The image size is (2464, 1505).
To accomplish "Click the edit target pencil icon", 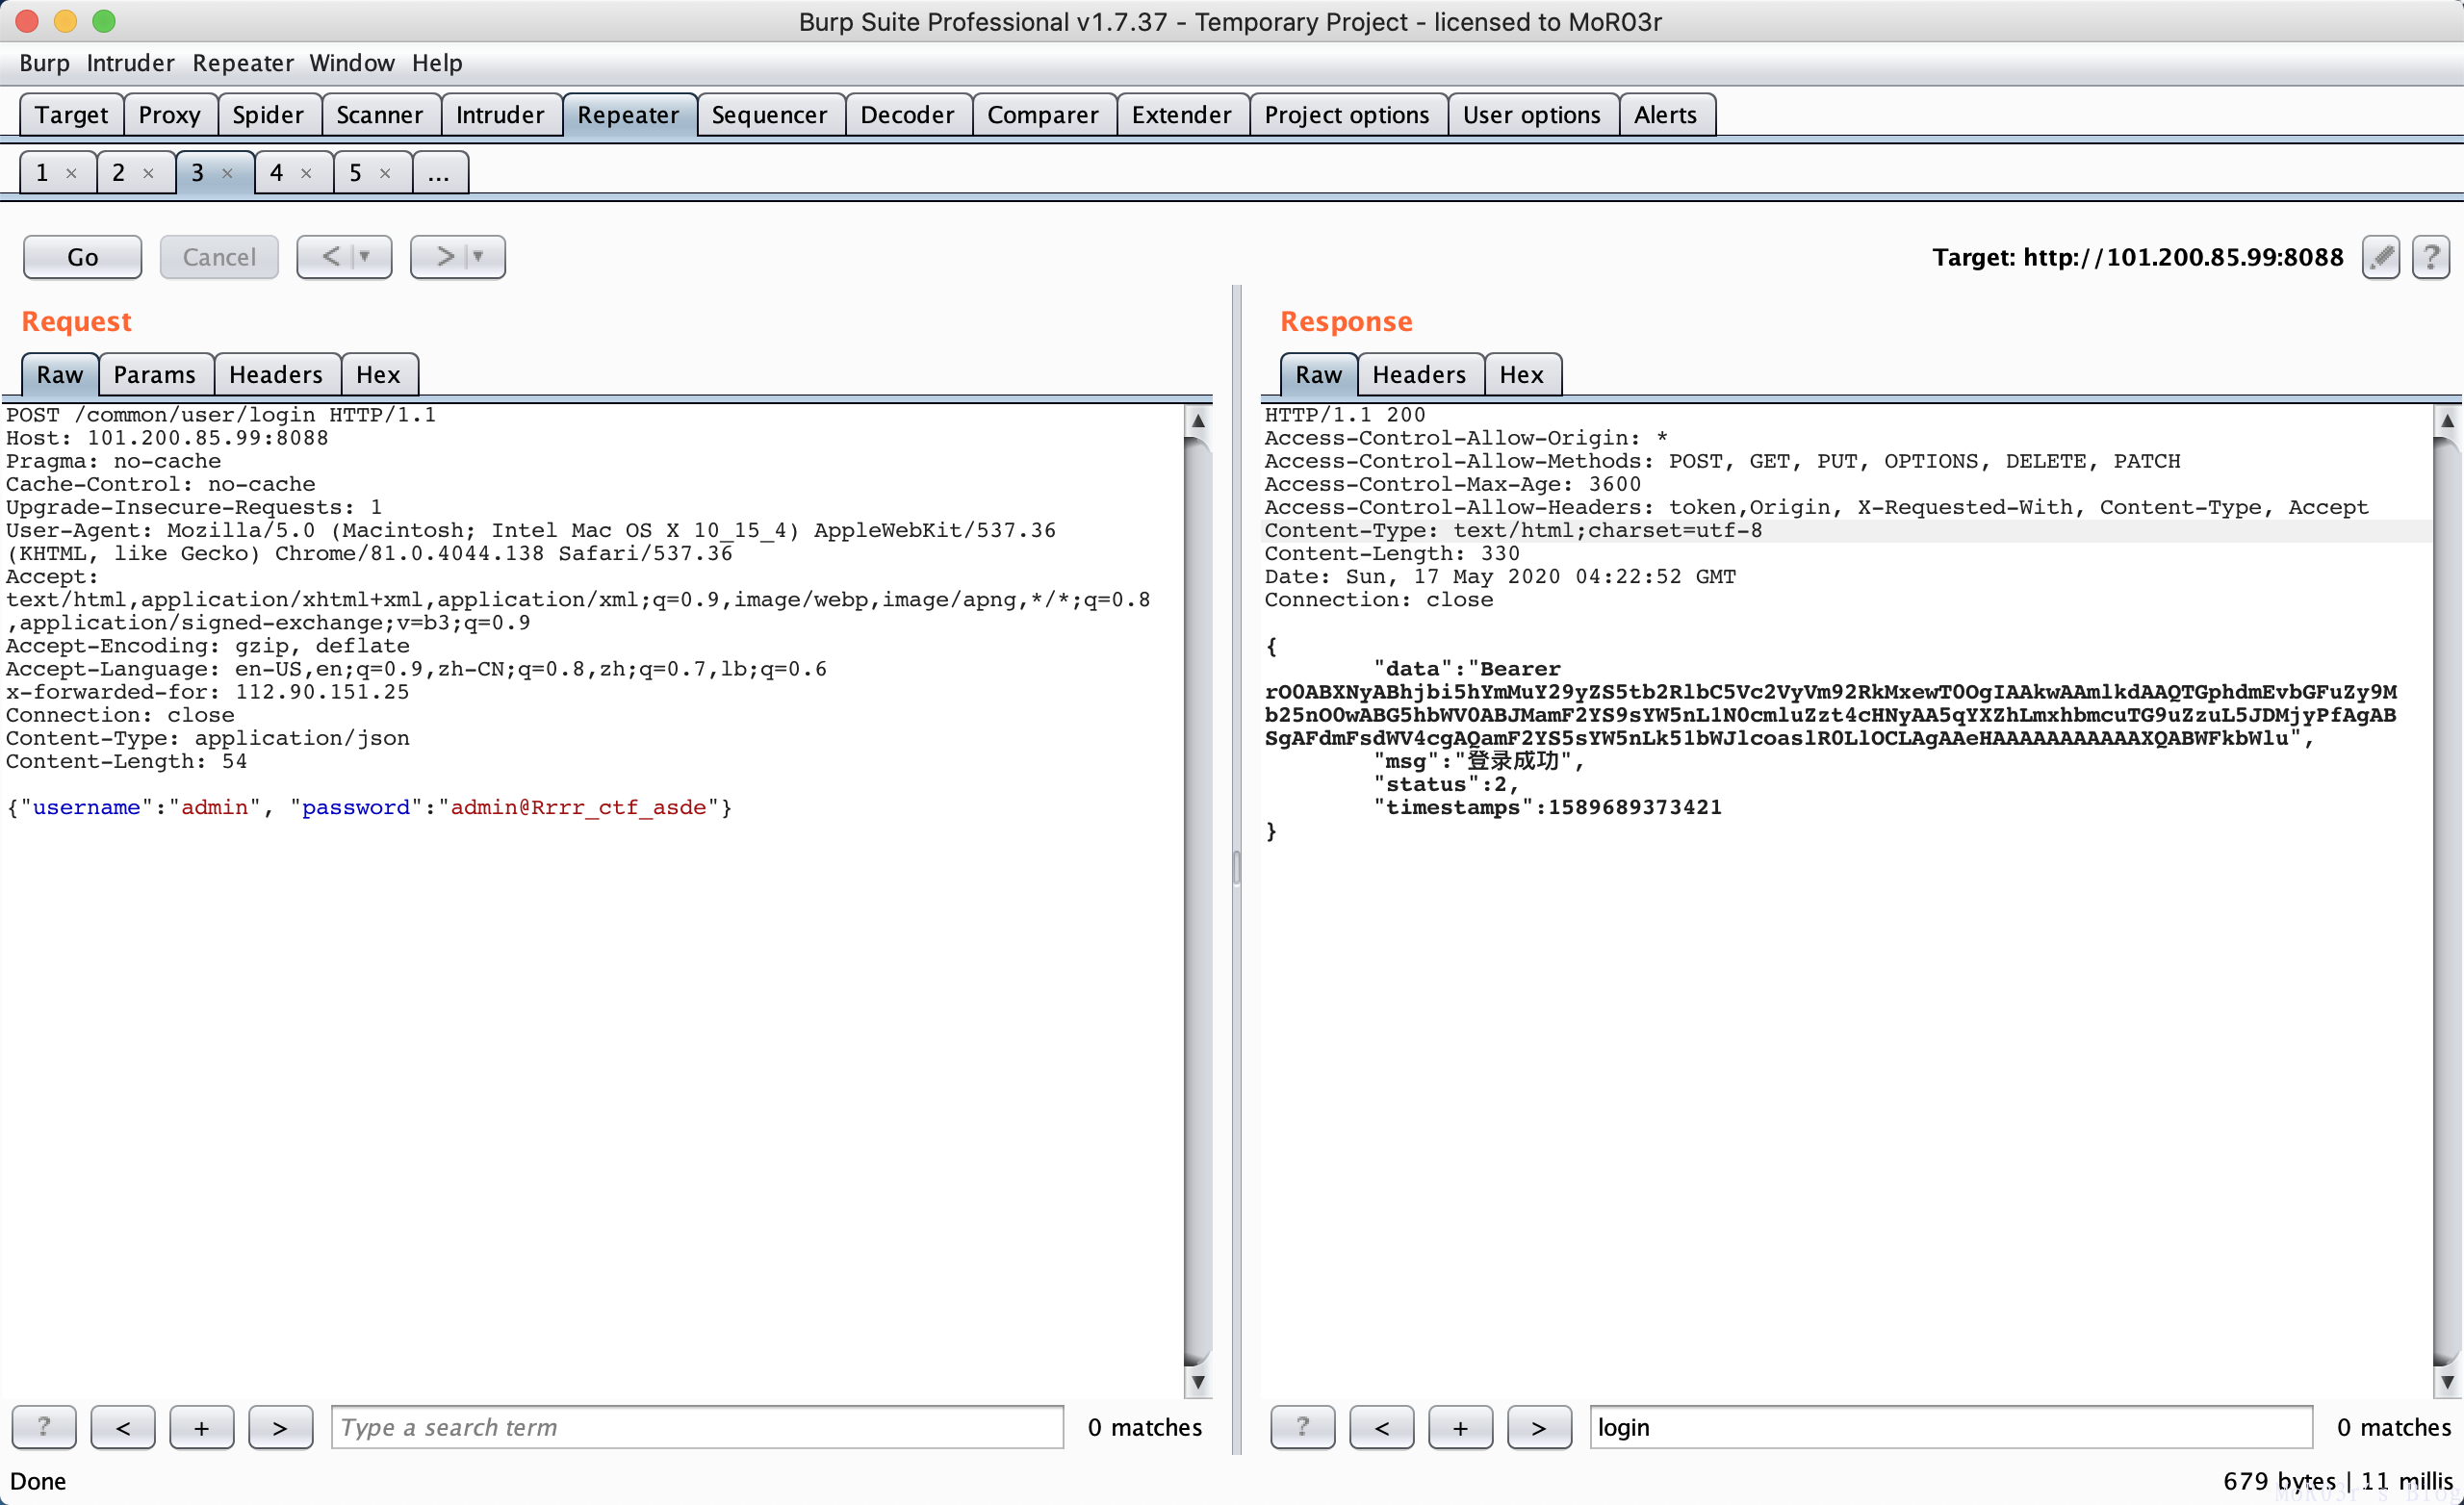I will coord(2380,257).
